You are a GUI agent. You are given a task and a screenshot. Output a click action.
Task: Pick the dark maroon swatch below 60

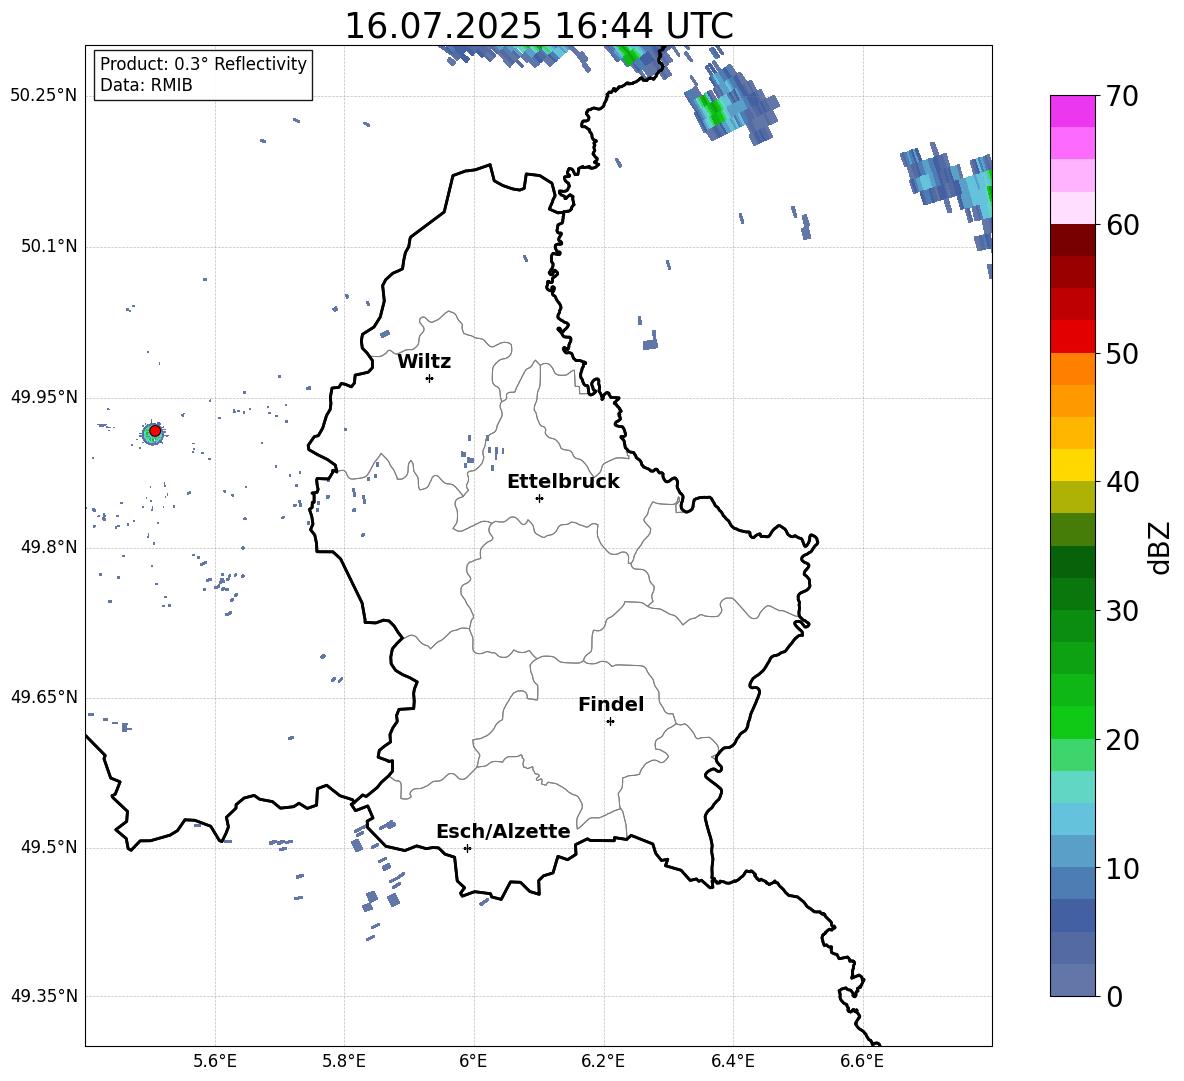click(1072, 240)
